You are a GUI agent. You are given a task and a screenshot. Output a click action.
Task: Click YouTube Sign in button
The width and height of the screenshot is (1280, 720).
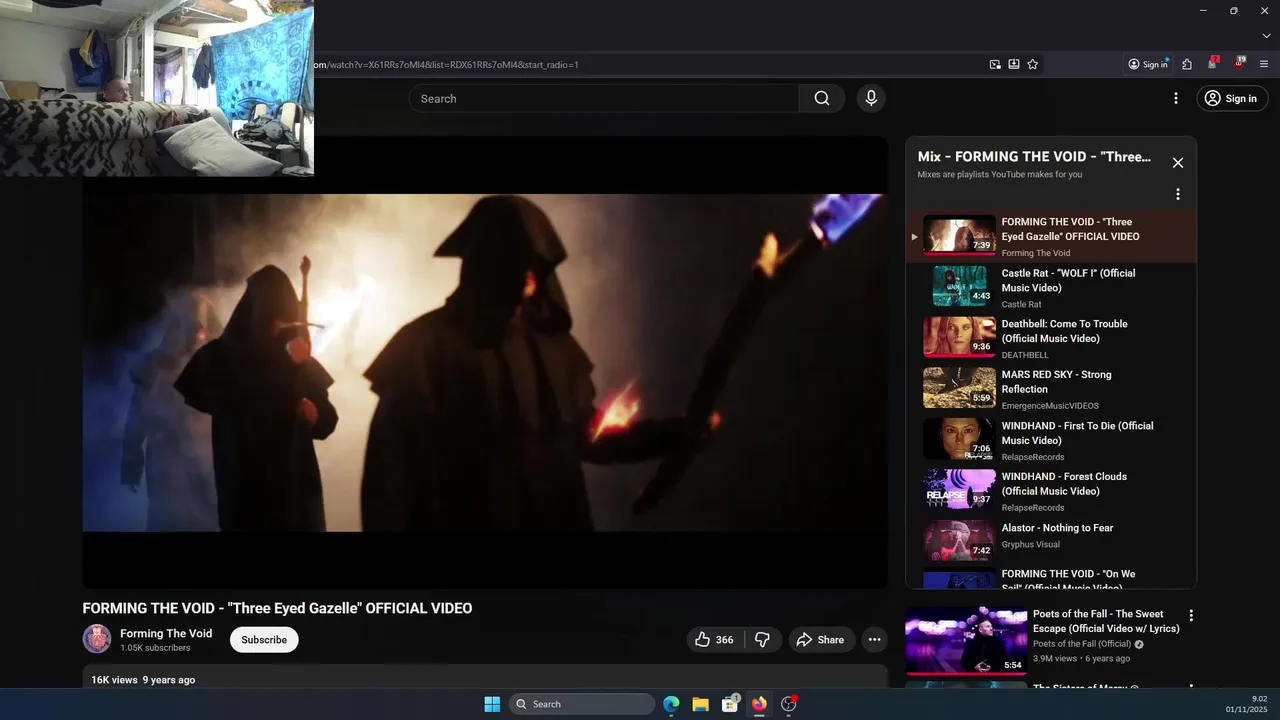pos(1232,98)
